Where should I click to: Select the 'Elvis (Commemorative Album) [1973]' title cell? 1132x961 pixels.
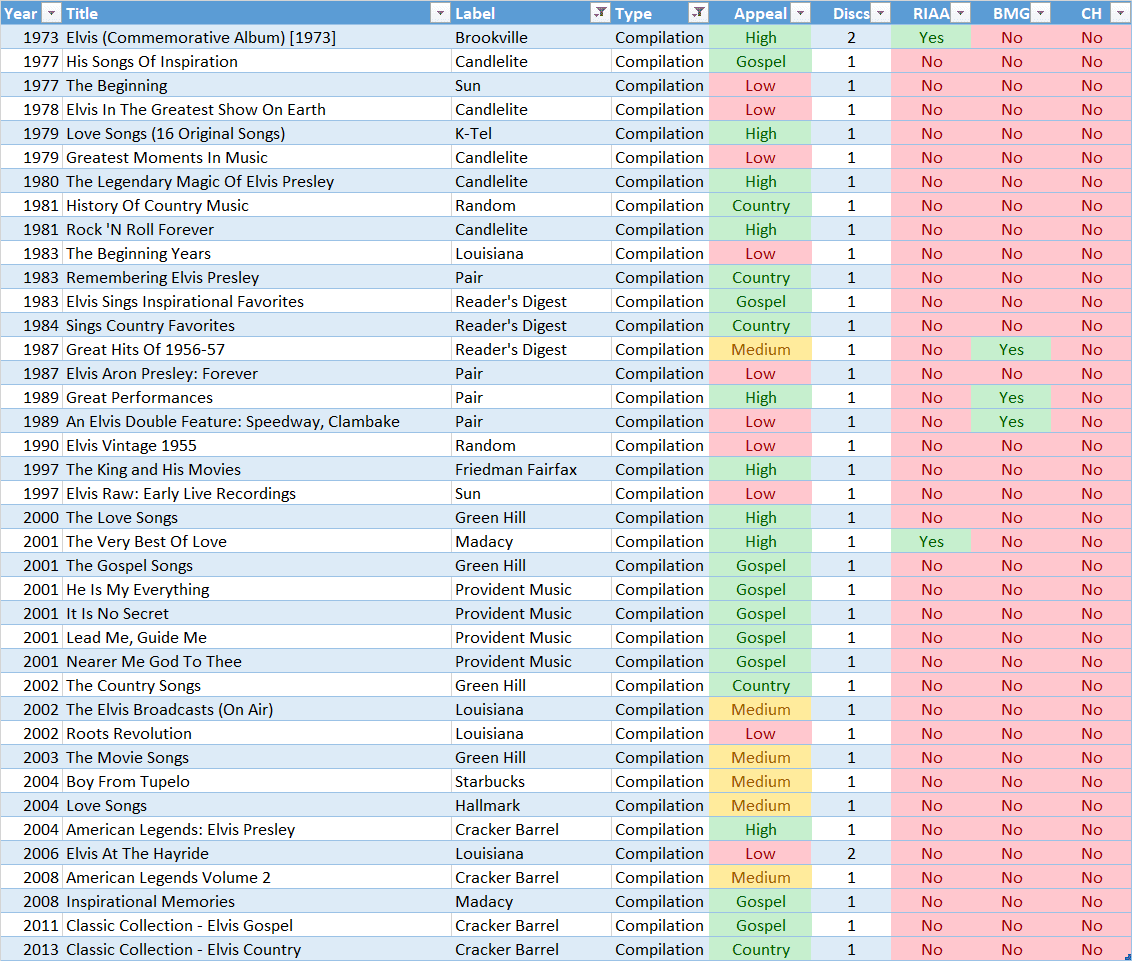point(256,38)
